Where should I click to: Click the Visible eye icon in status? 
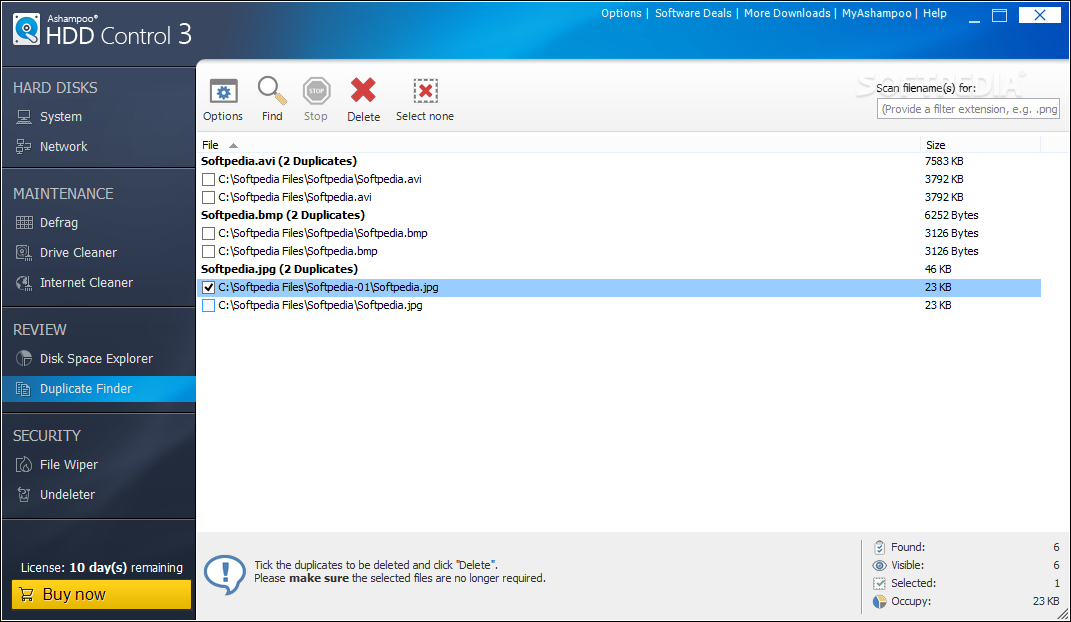pyautogui.click(x=880, y=565)
